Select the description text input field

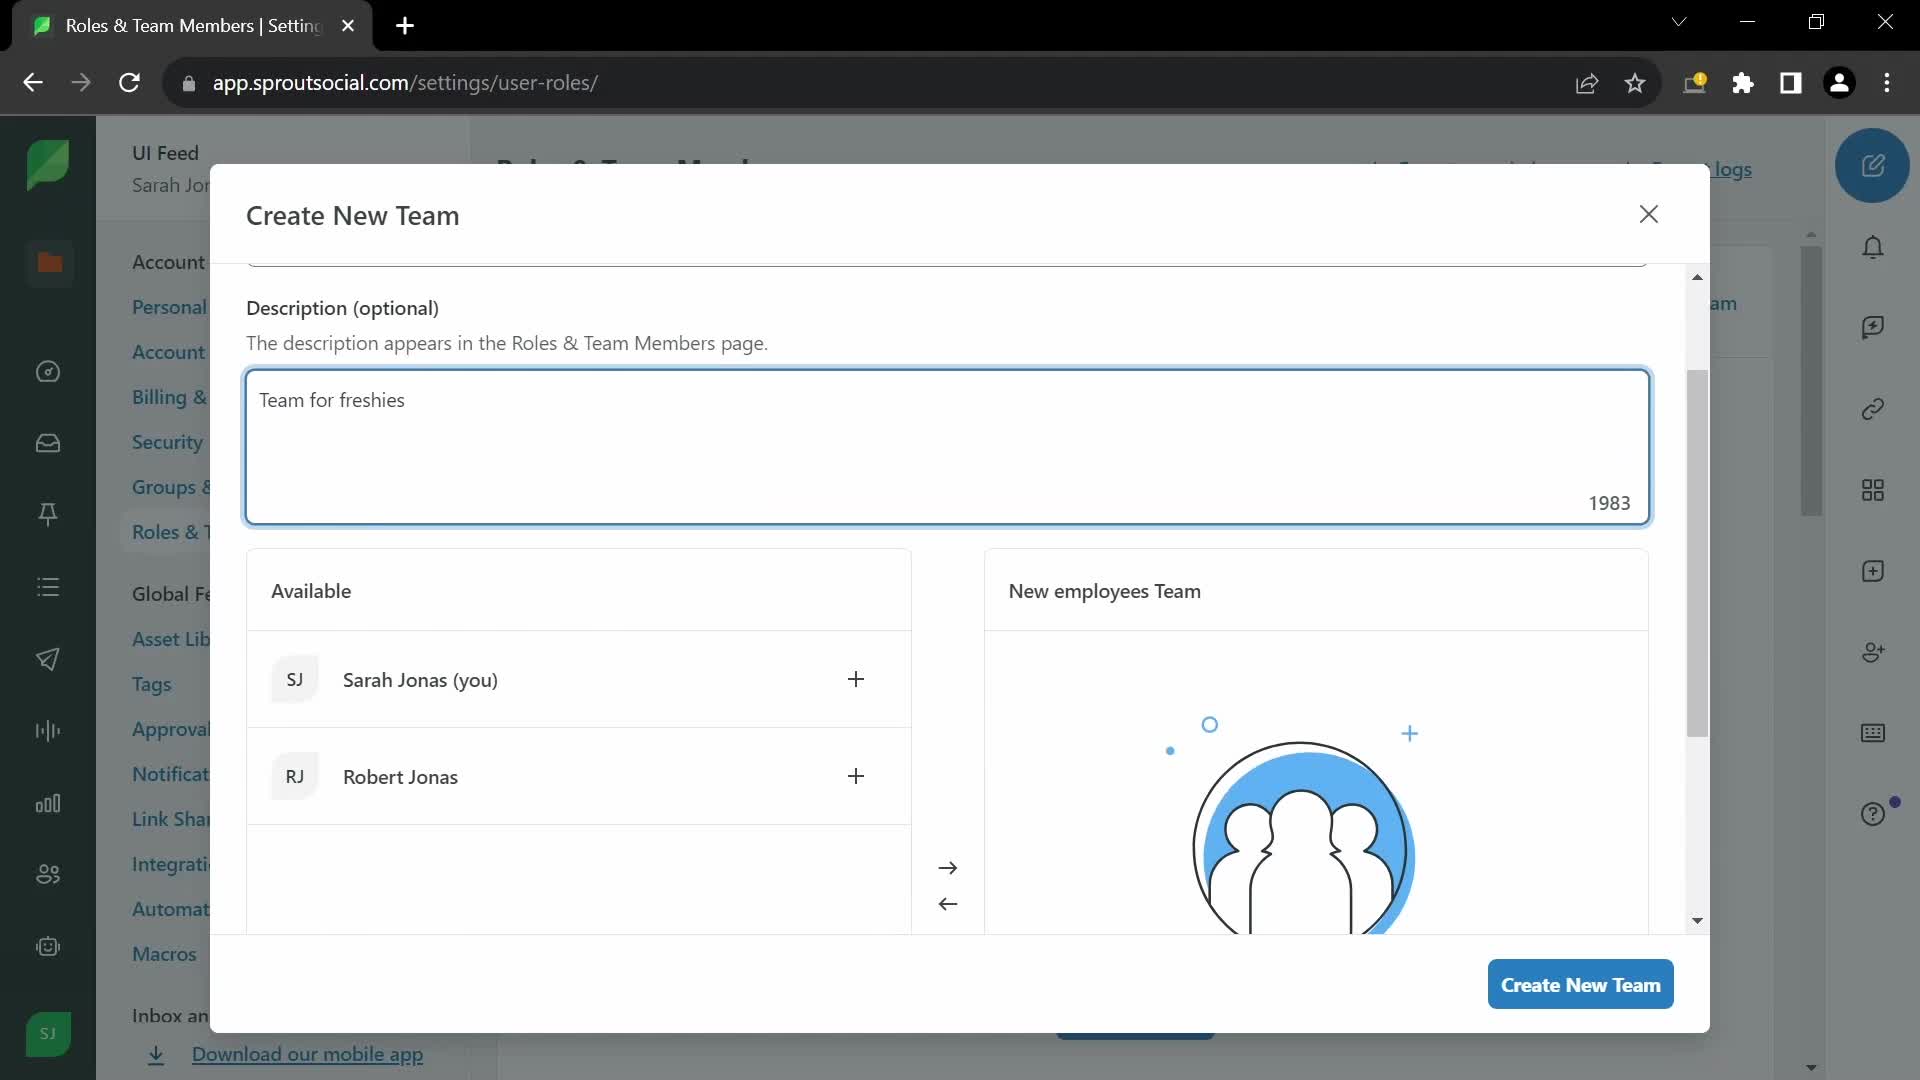947,446
